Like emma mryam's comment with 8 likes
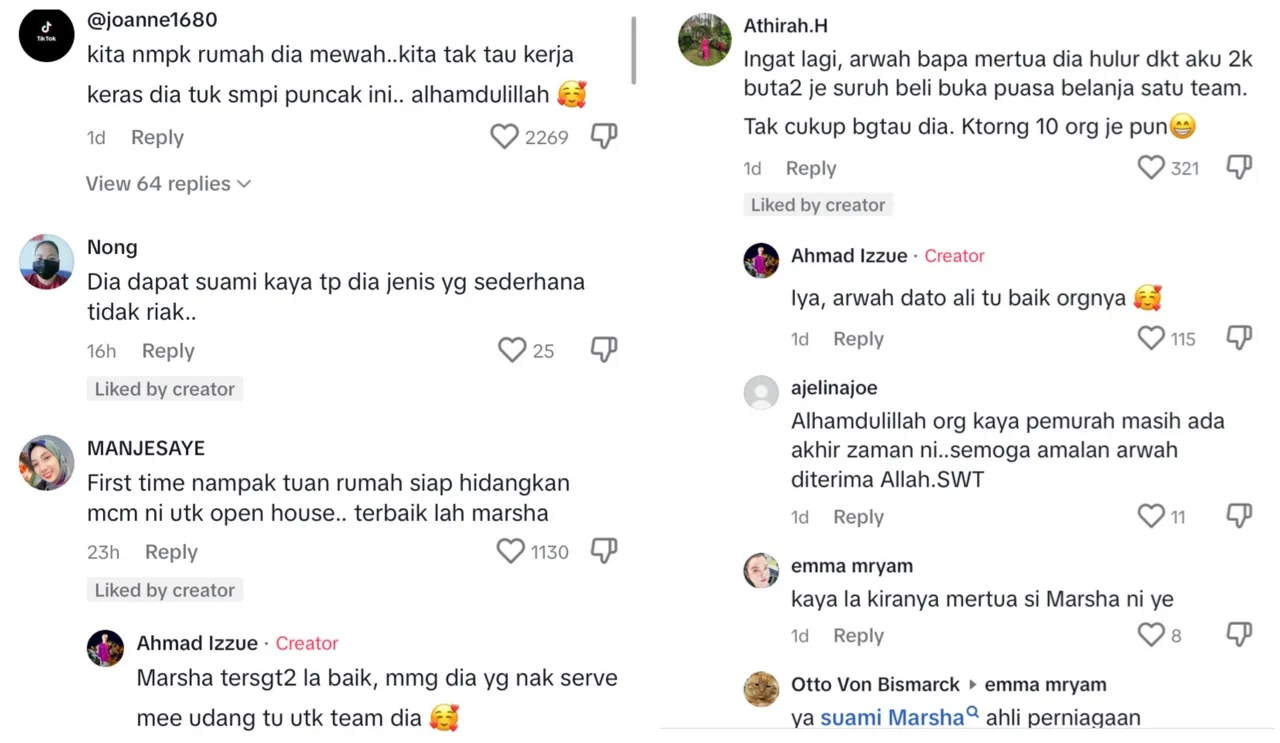 [x=1151, y=634]
